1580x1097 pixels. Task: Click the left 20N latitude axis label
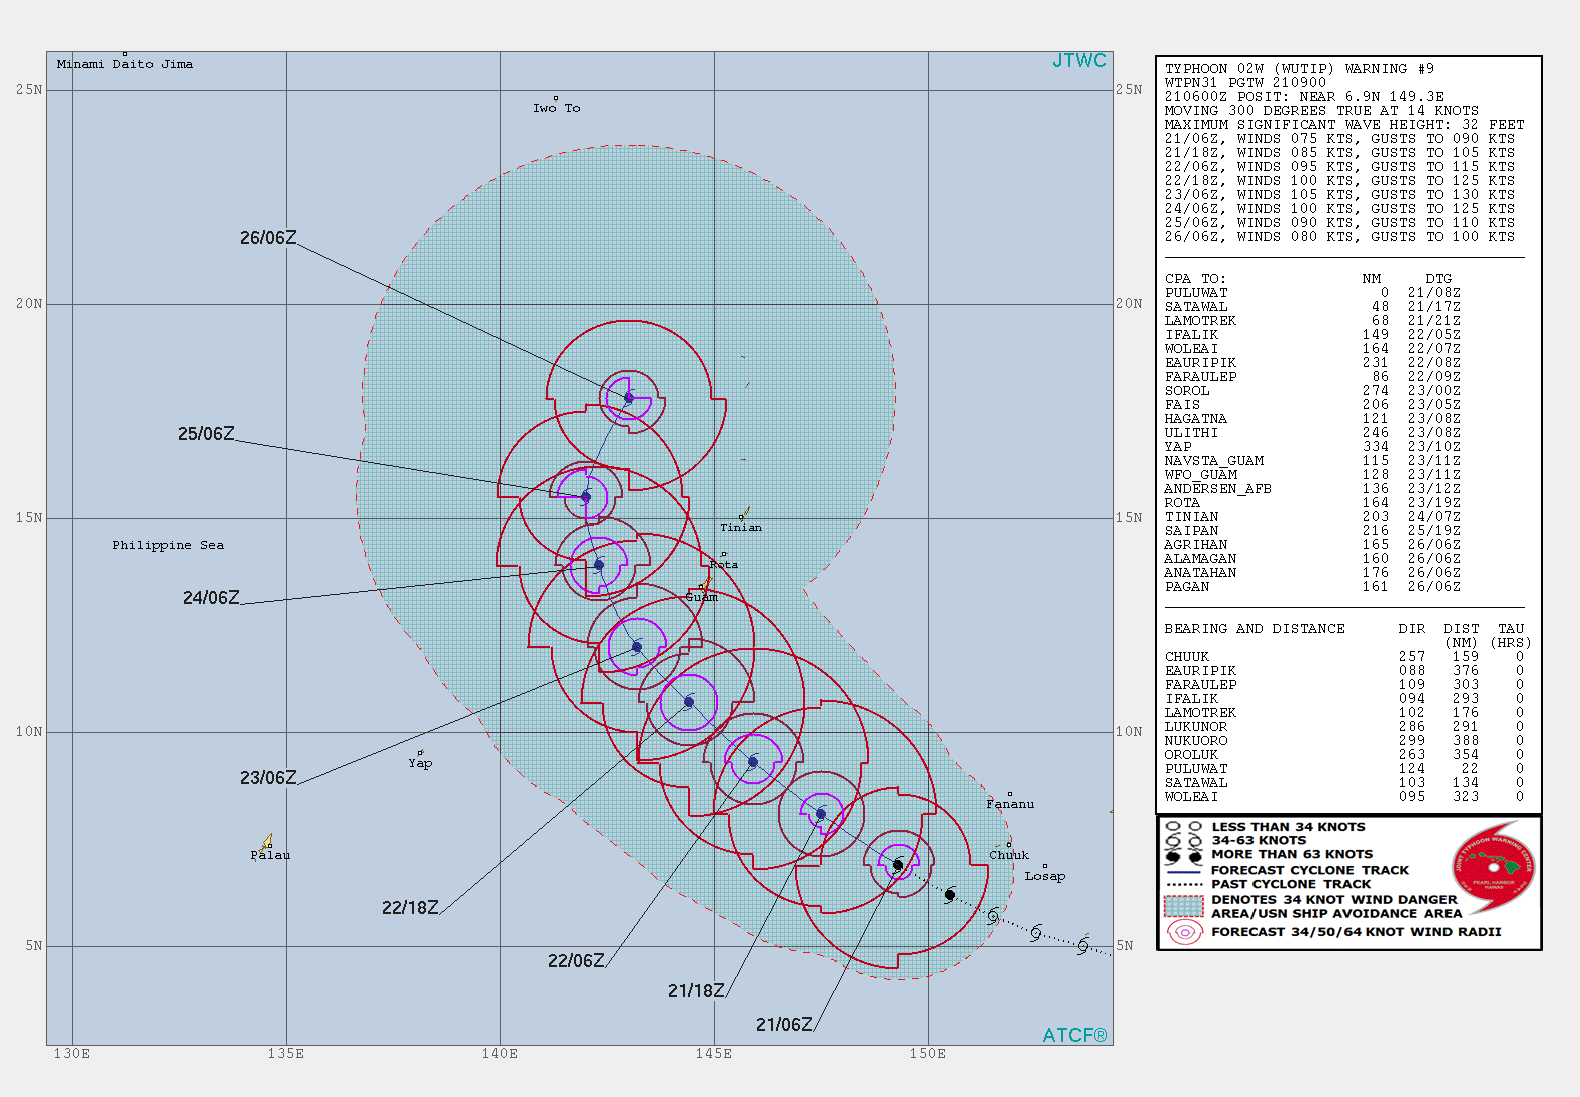pos(29,304)
